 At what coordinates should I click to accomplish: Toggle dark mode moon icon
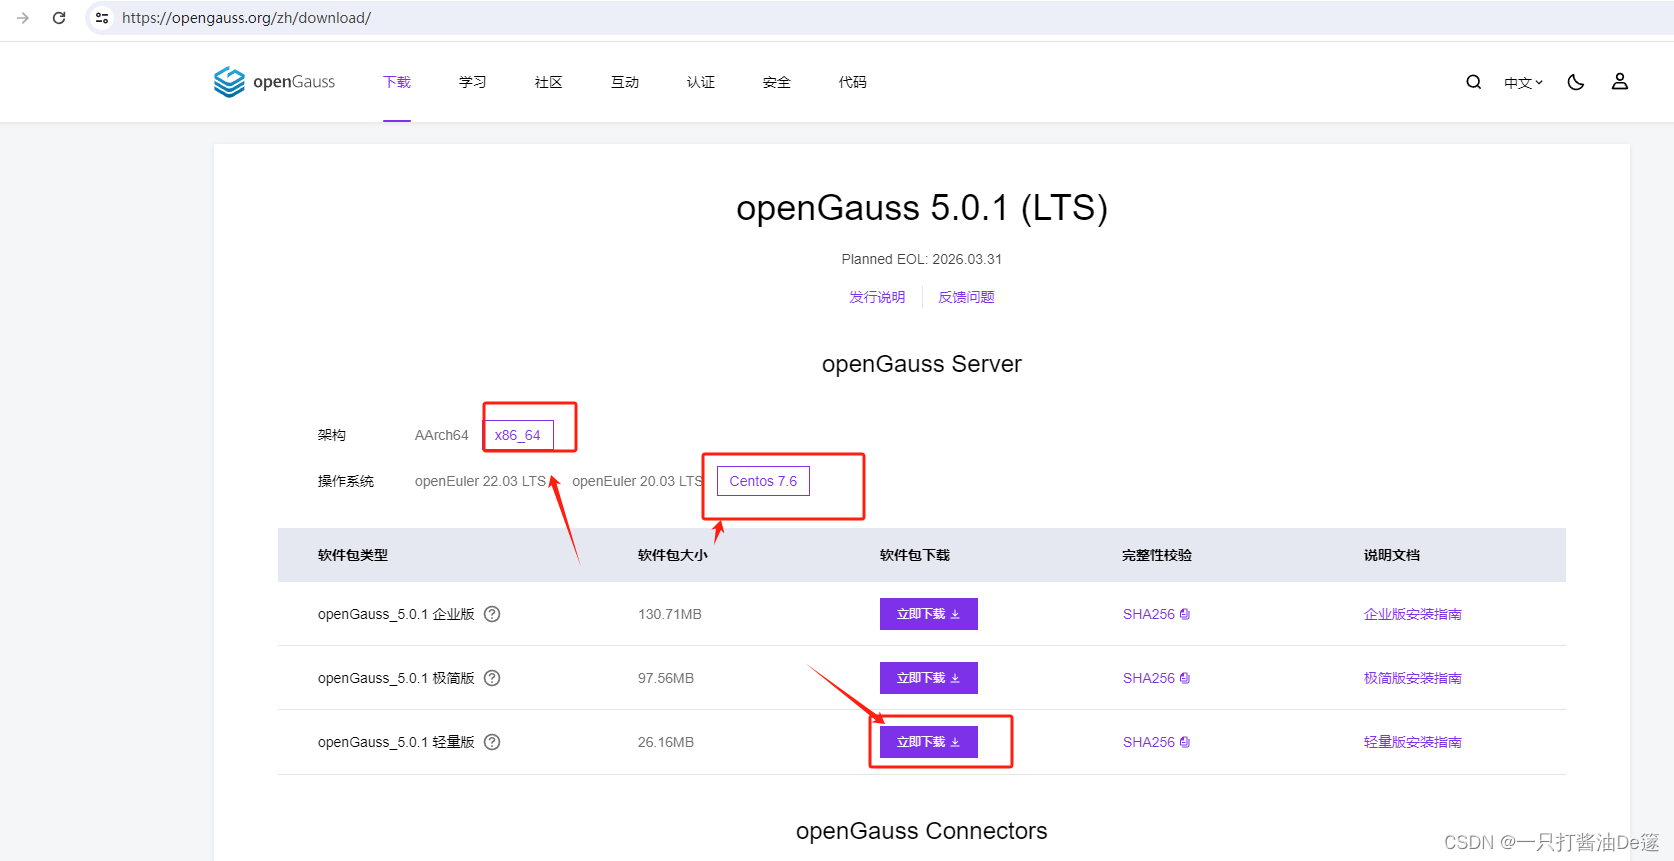[x=1576, y=82]
